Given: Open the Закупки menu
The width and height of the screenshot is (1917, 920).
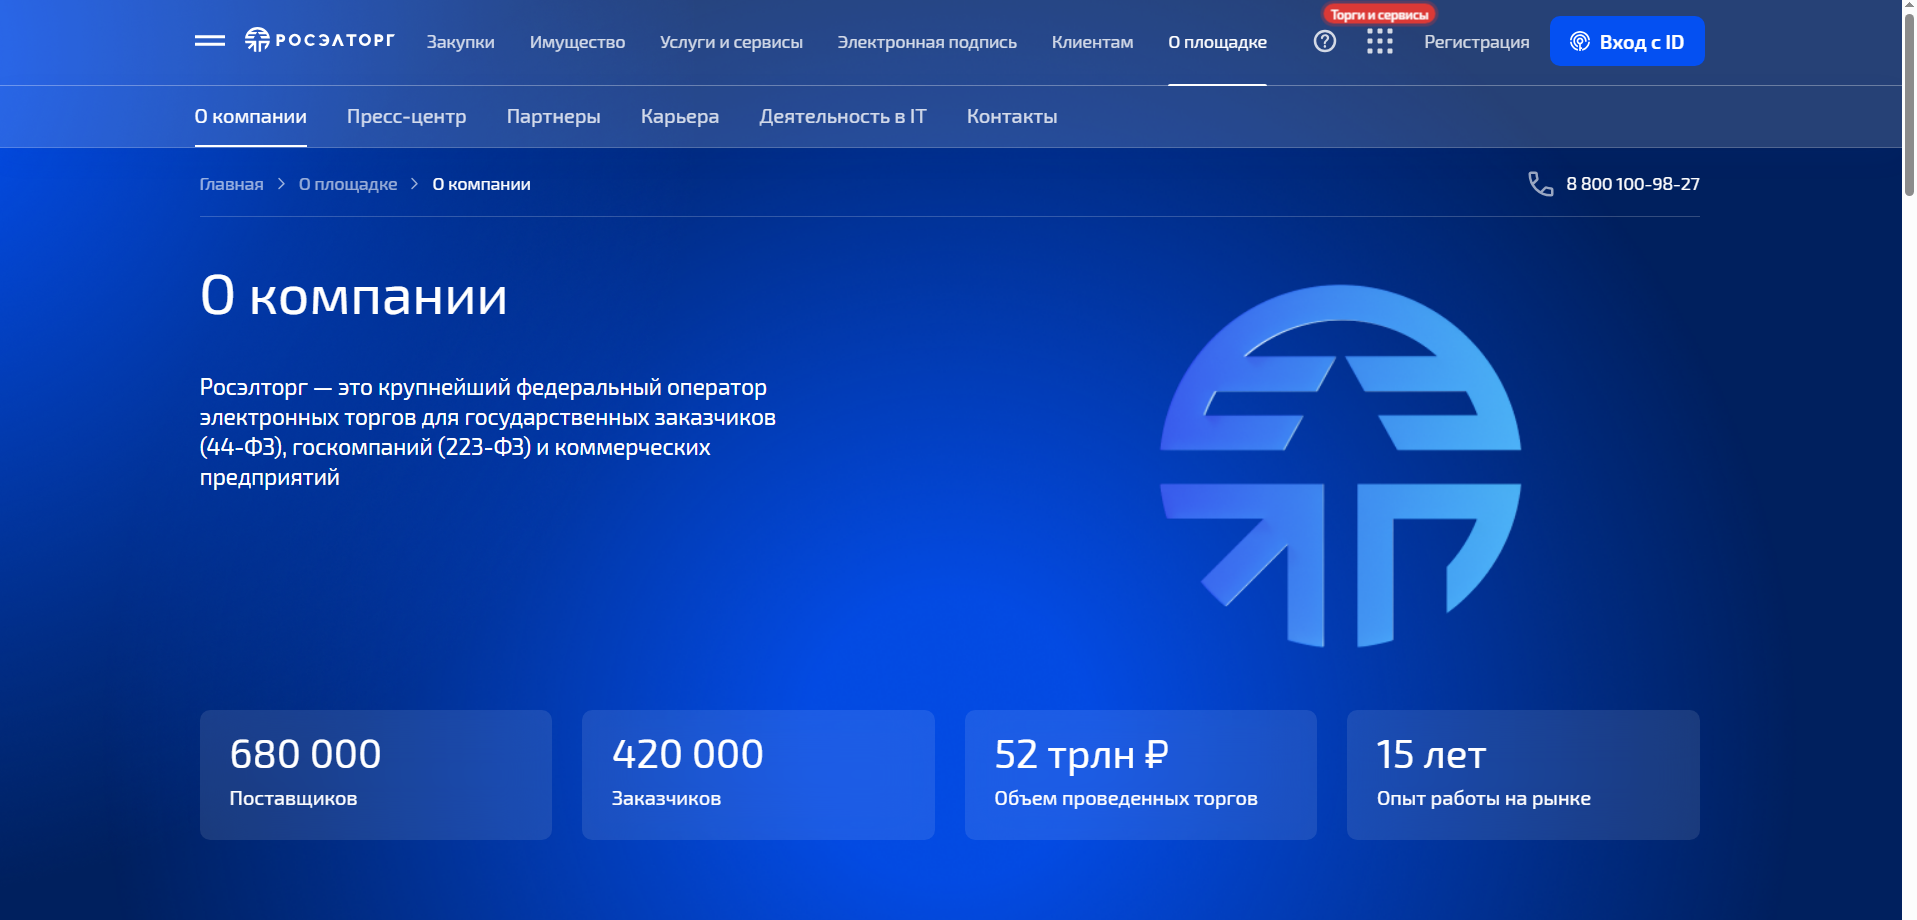Looking at the screenshot, I should [461, 42].
